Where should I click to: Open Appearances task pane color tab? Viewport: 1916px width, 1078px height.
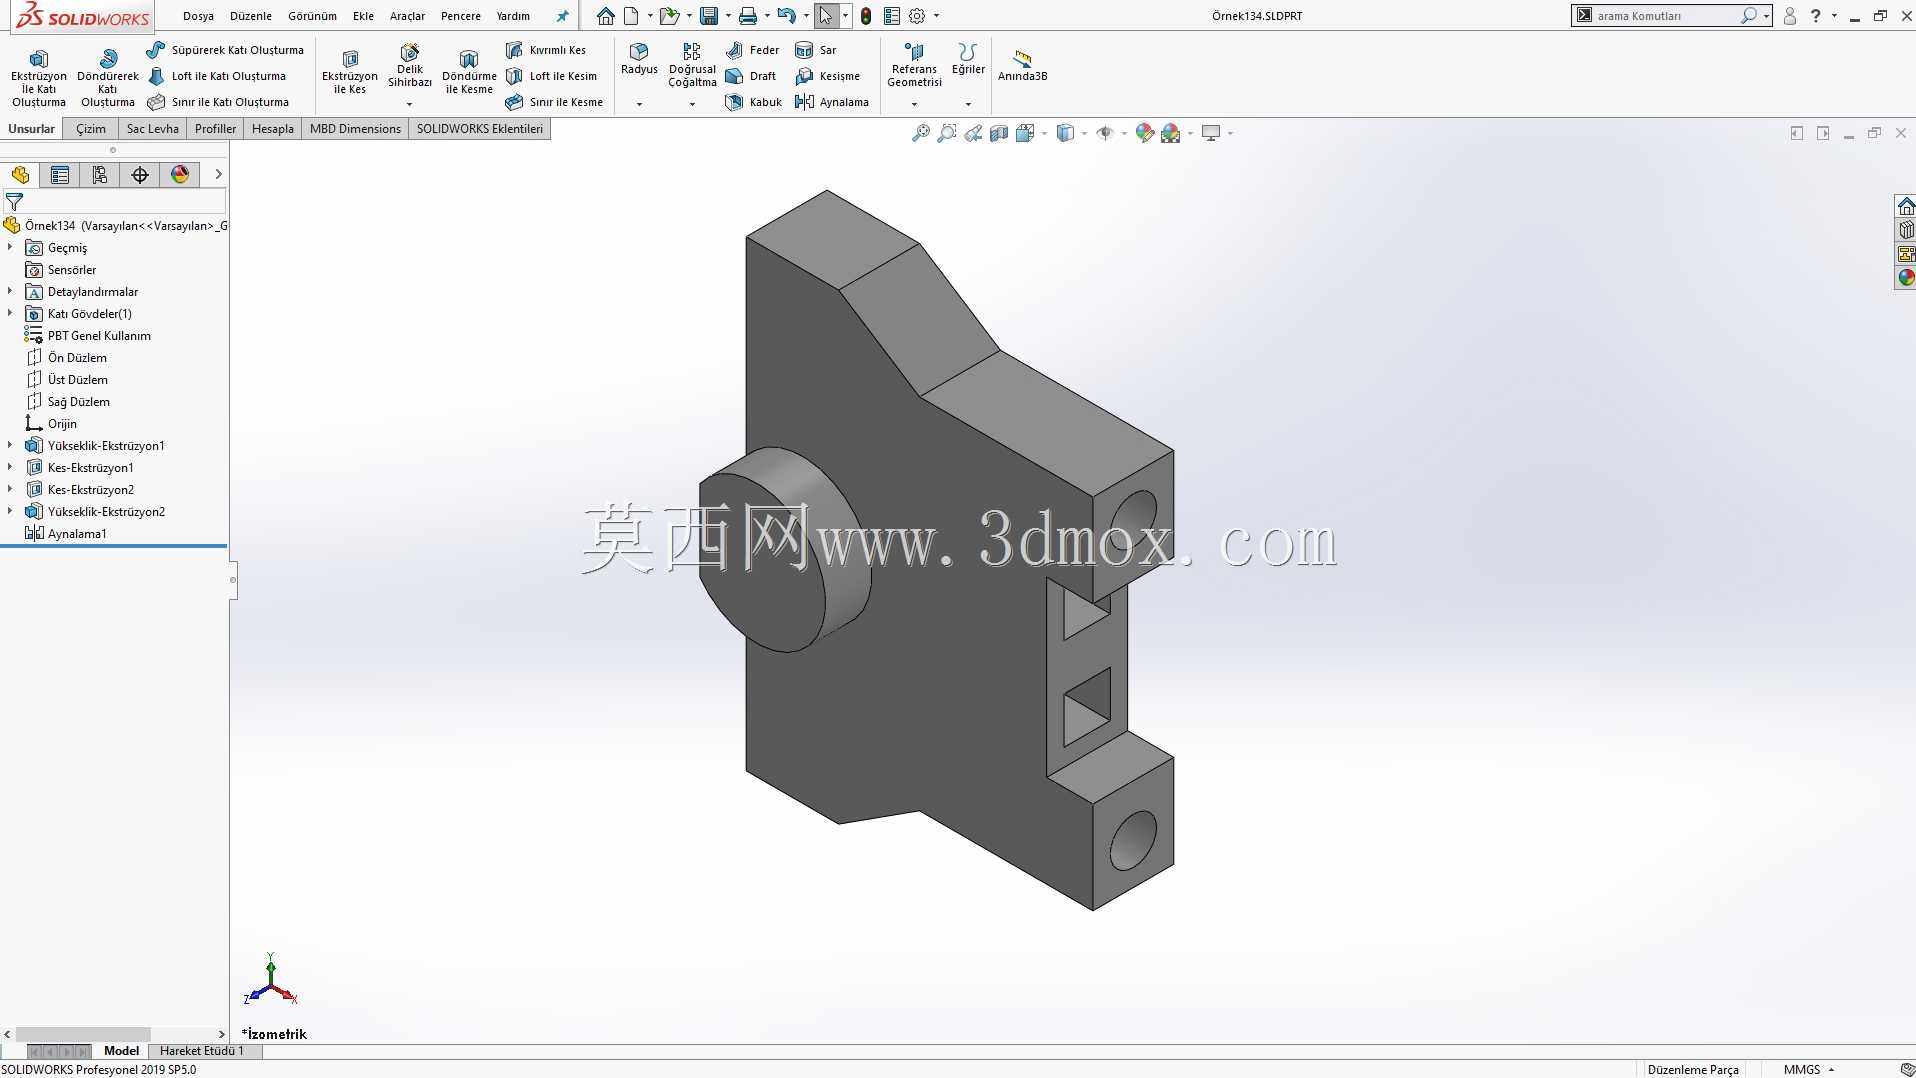pyautogui.click(x=1906, y=277)
